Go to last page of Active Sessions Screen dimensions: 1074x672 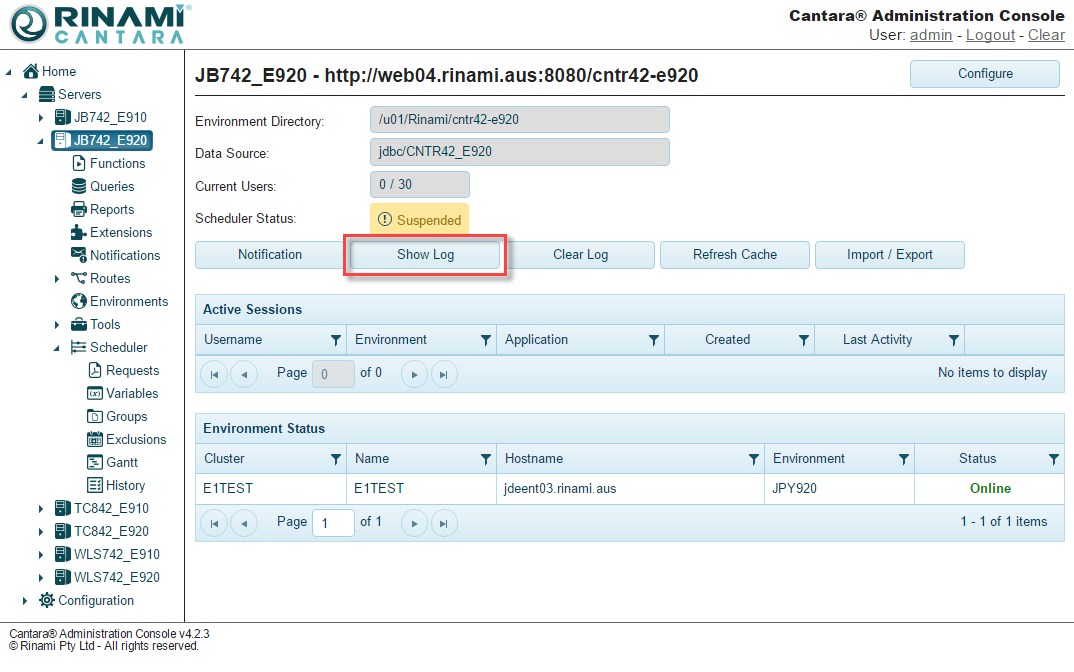443,373
